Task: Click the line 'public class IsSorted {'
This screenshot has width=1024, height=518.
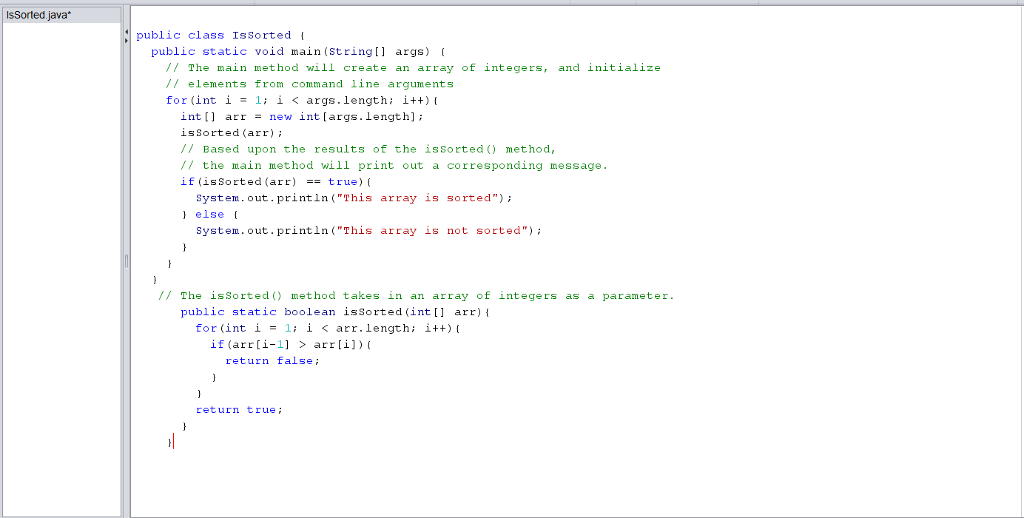Action: (x=221, y=35)
